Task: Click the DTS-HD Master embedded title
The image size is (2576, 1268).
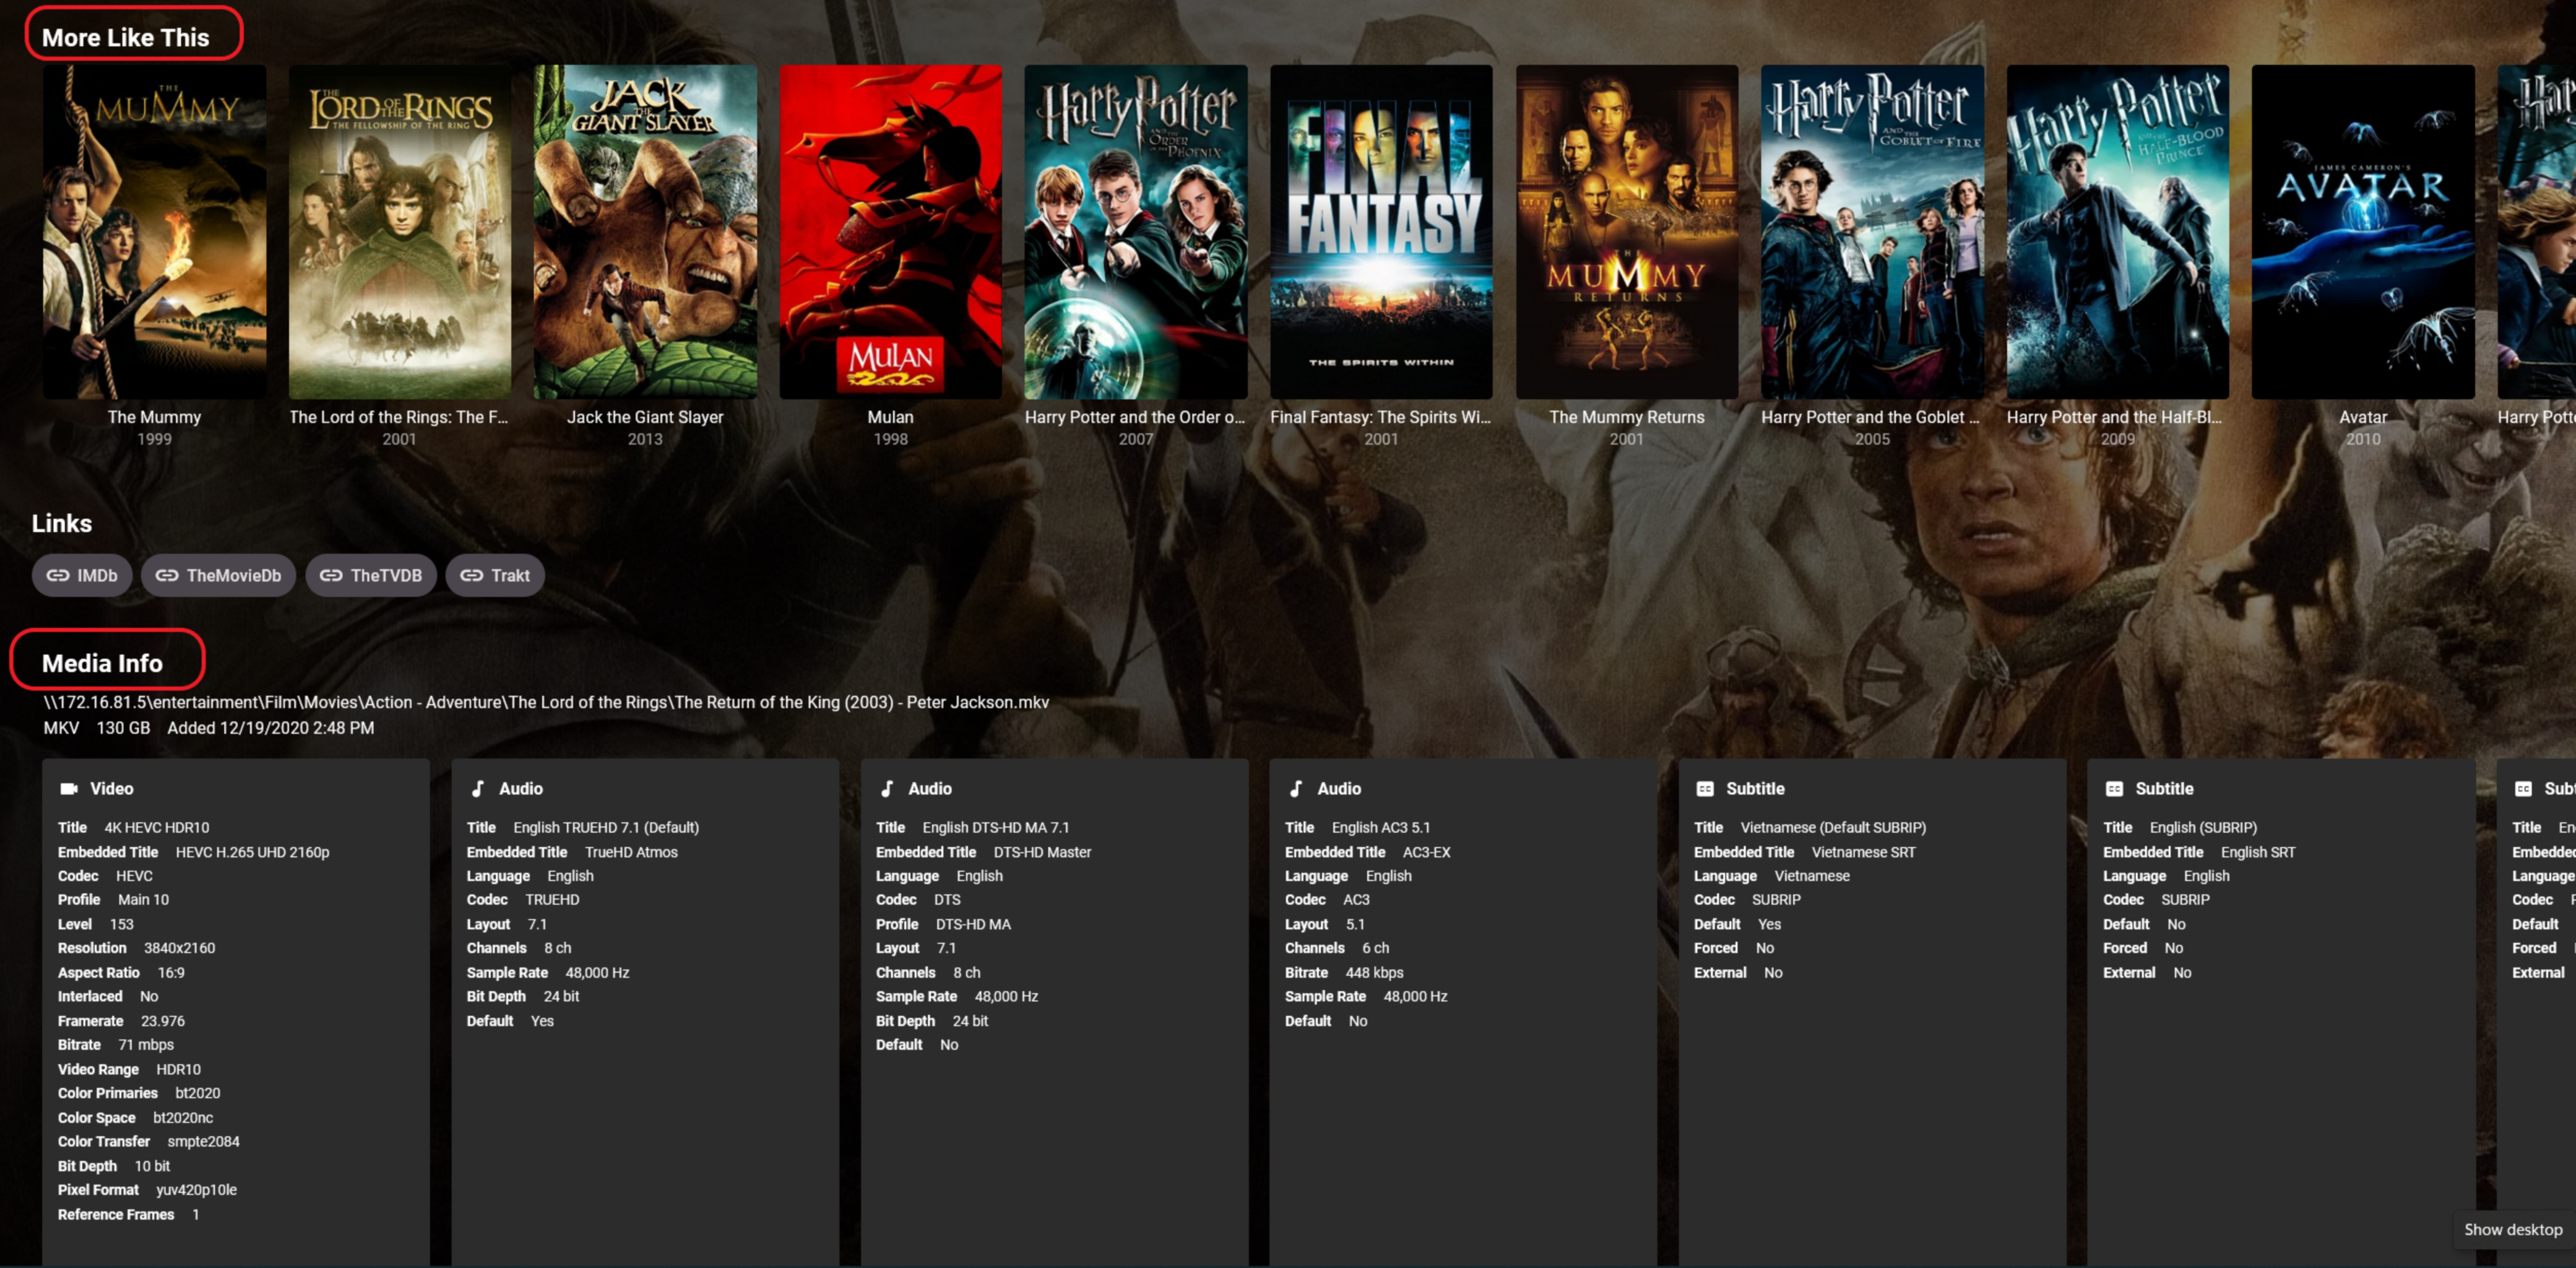Action: [1042, 852]
